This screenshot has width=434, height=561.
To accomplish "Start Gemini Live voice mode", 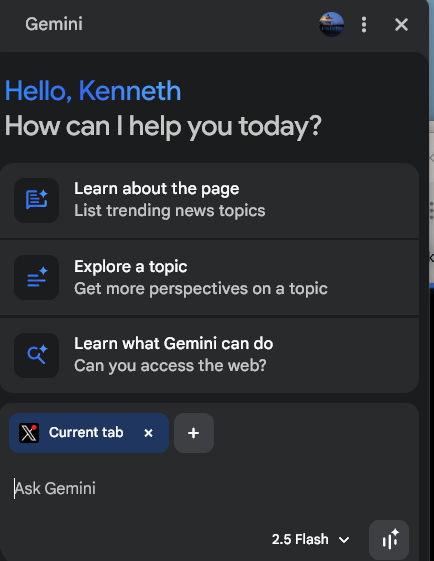I will coord(389,540).
